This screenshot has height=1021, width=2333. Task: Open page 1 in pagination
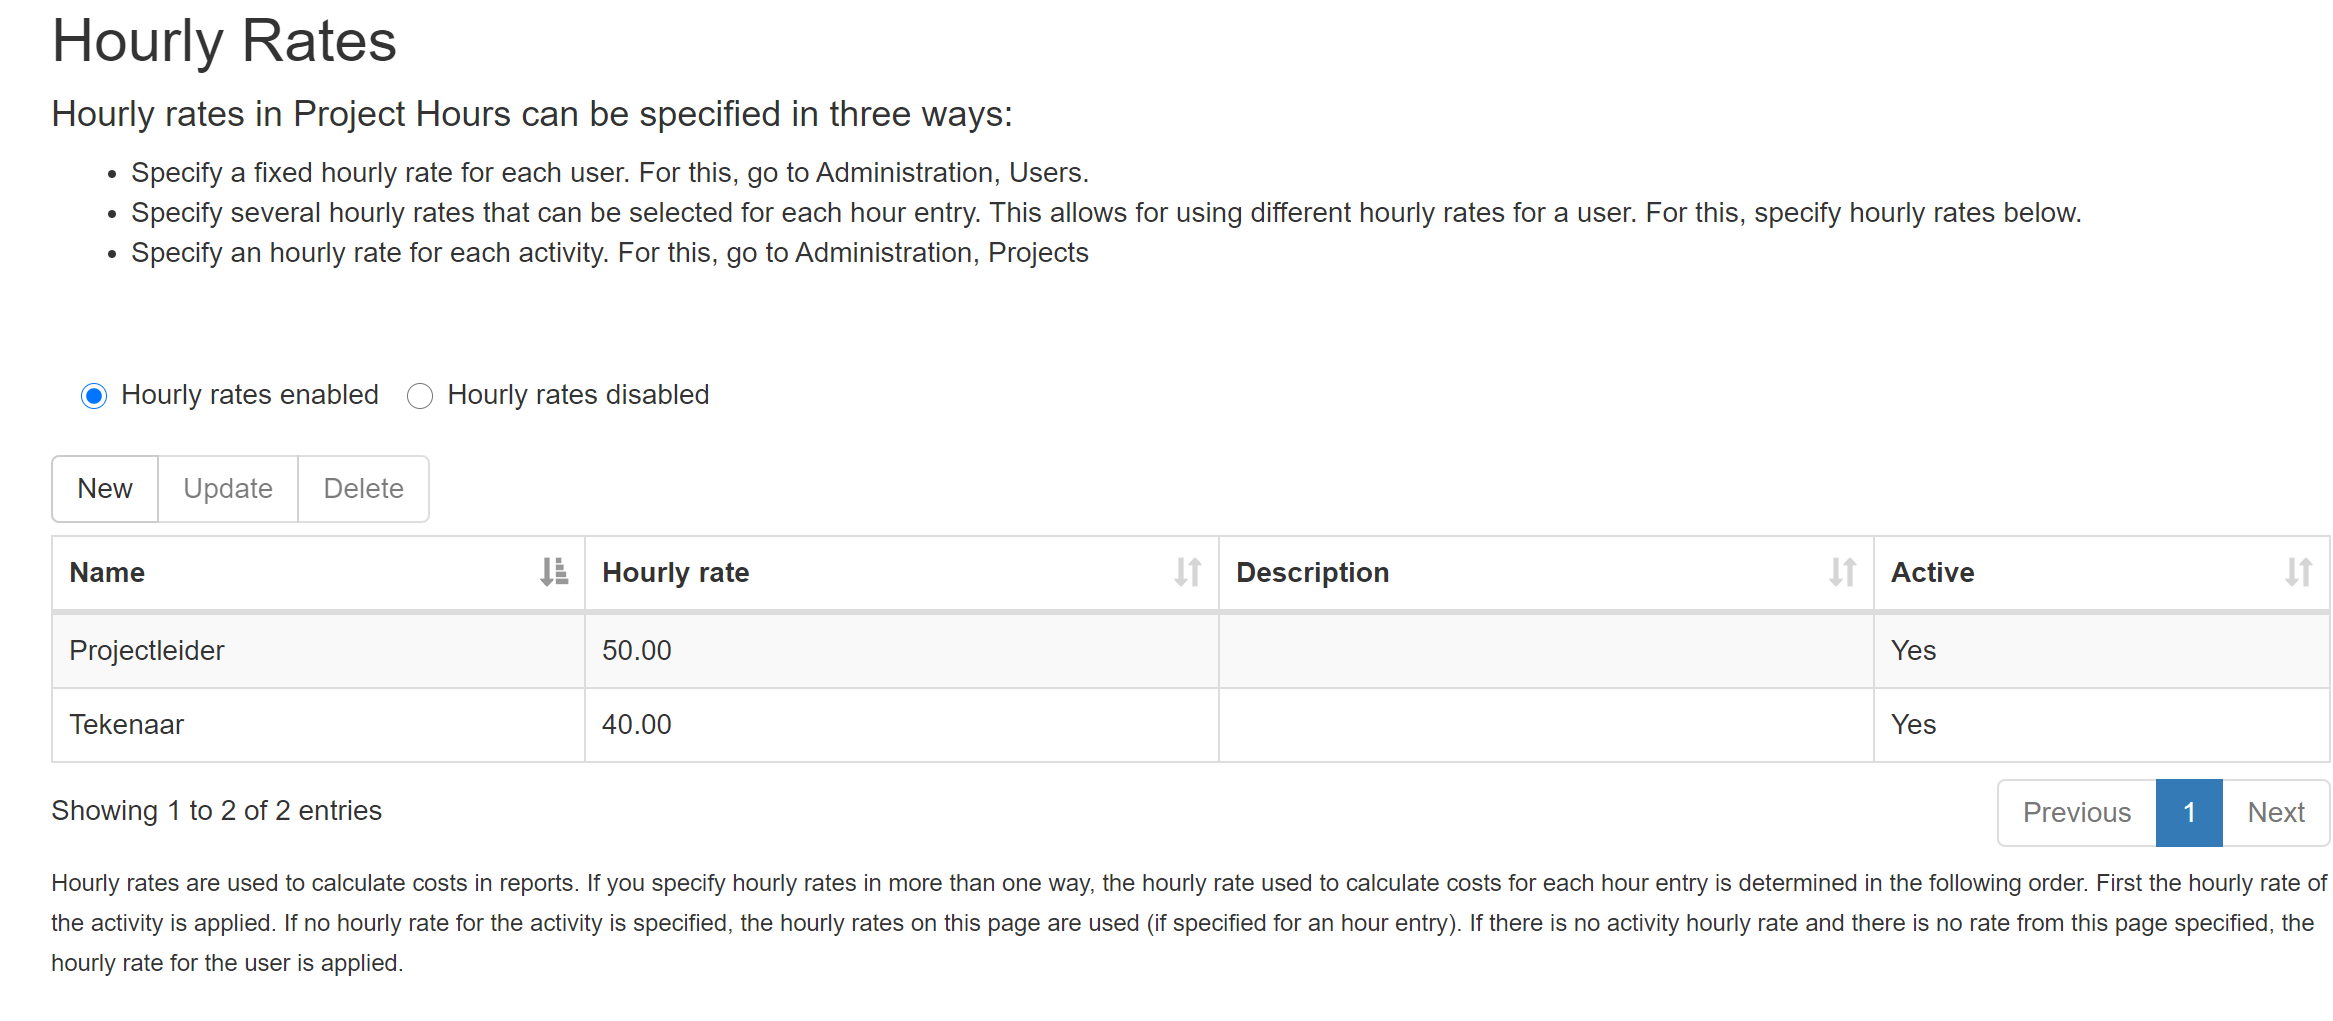click(2189, 813)
